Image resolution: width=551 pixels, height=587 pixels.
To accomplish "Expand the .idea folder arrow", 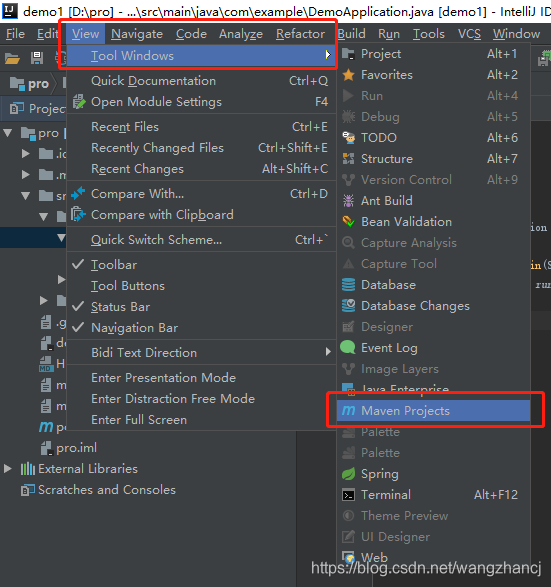I will pyautogui.click(x=25, y=153).
